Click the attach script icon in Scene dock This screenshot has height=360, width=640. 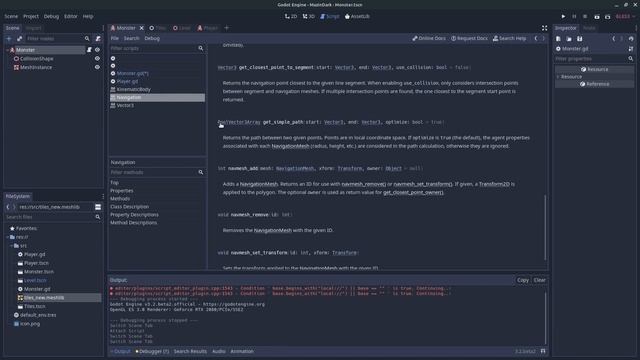click(98, 38)
